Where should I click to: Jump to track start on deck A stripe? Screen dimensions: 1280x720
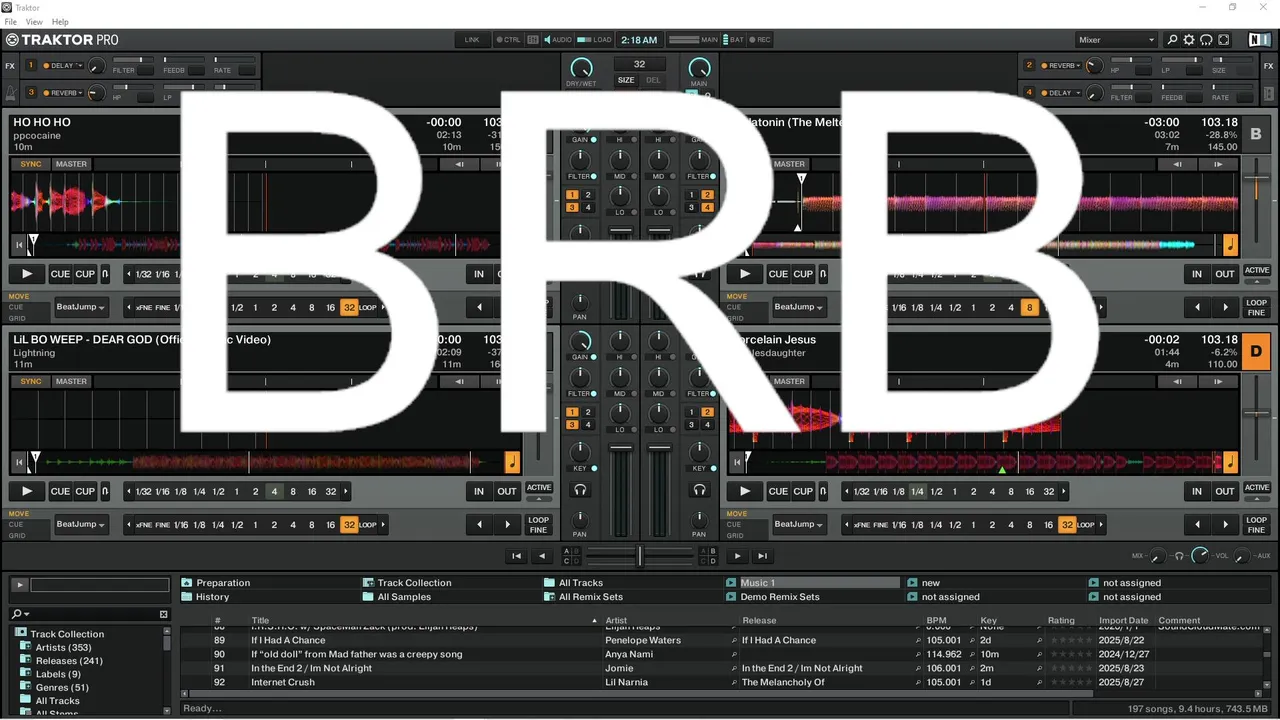coord(18,244)
